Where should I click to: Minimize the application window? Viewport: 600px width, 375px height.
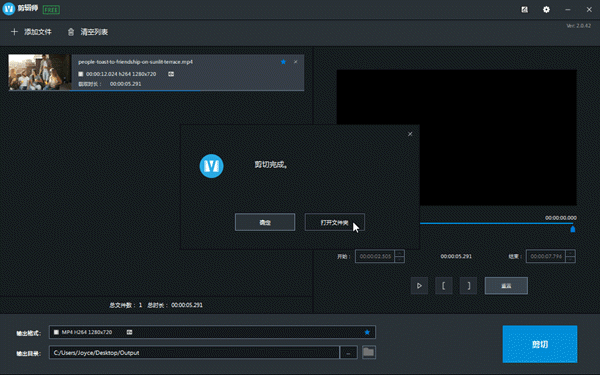[x=567, y=10]
